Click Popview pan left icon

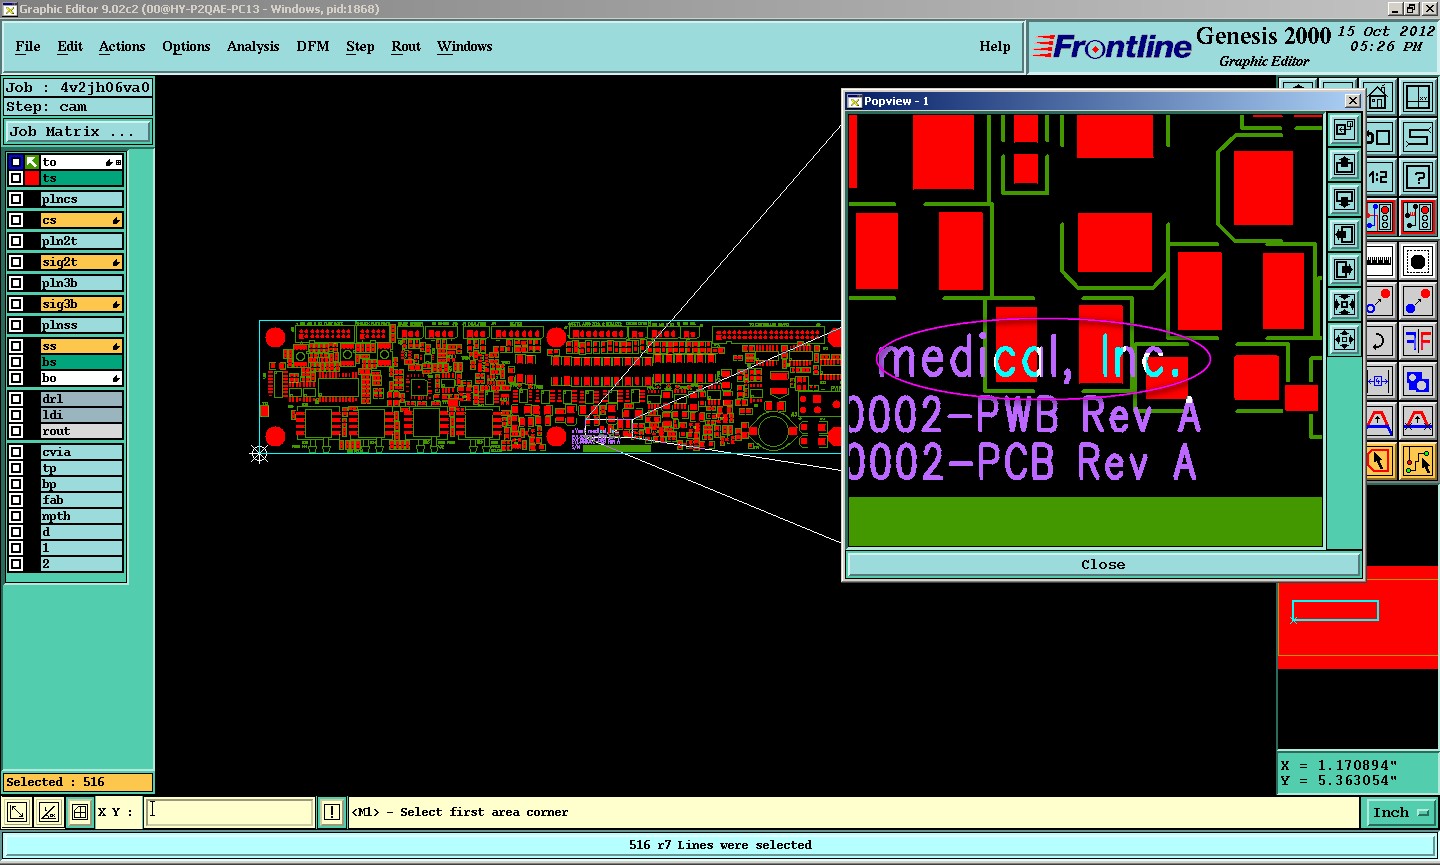[1345, 235]
